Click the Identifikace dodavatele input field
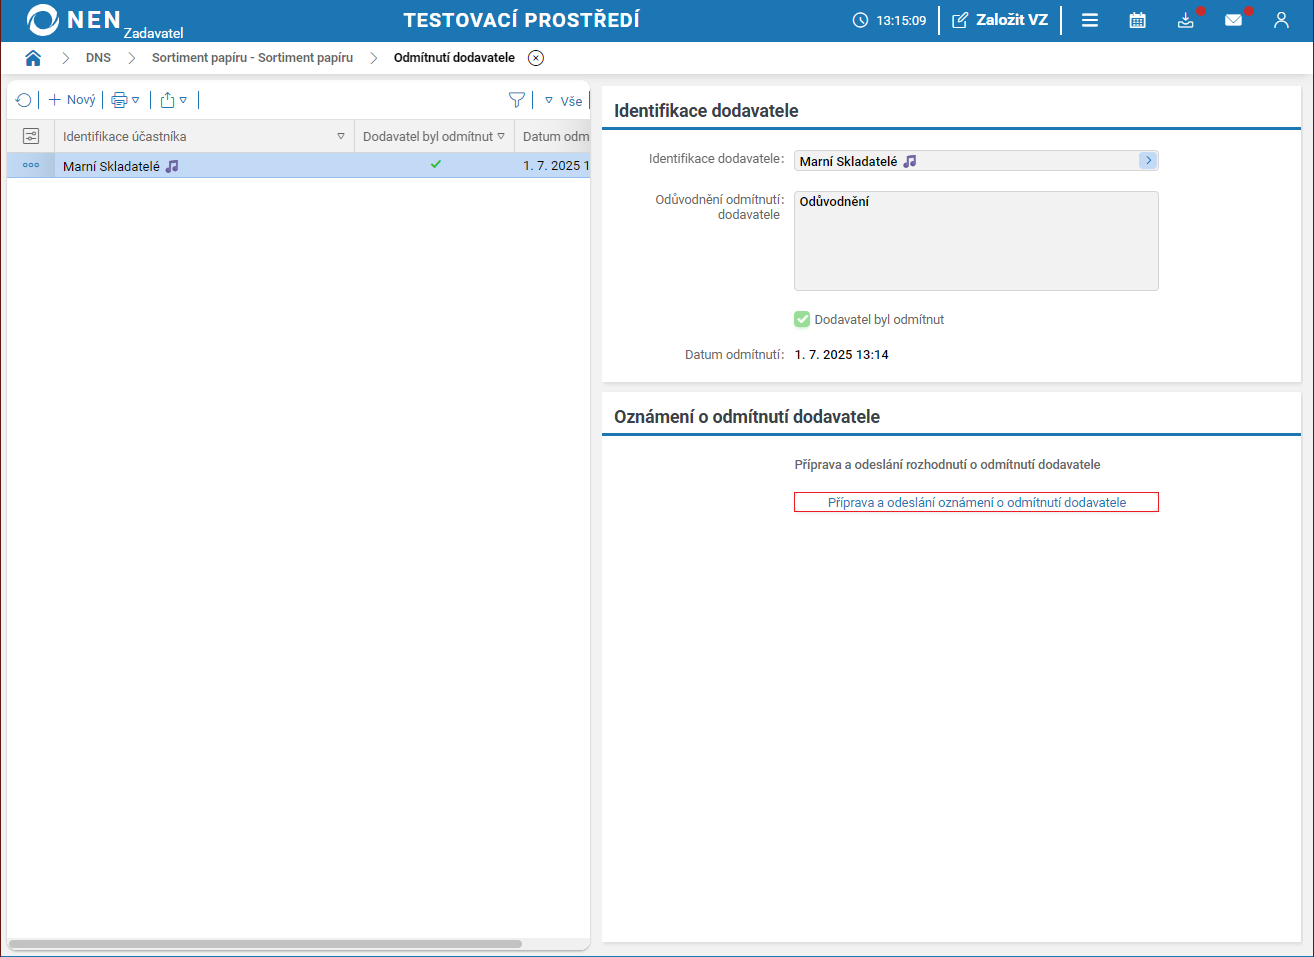 click(976, 161)
